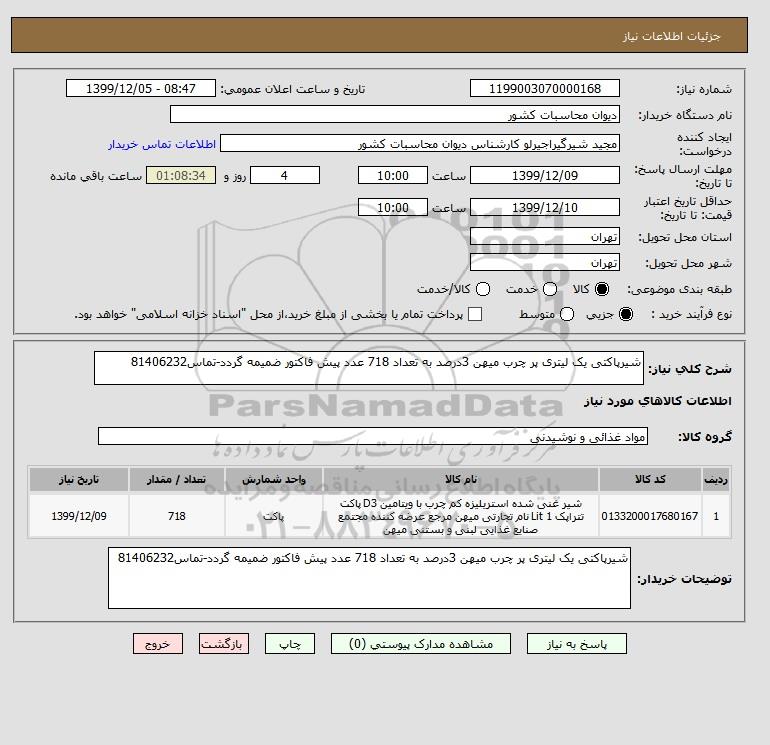Click the کد کالا column header

coord(650,479)
